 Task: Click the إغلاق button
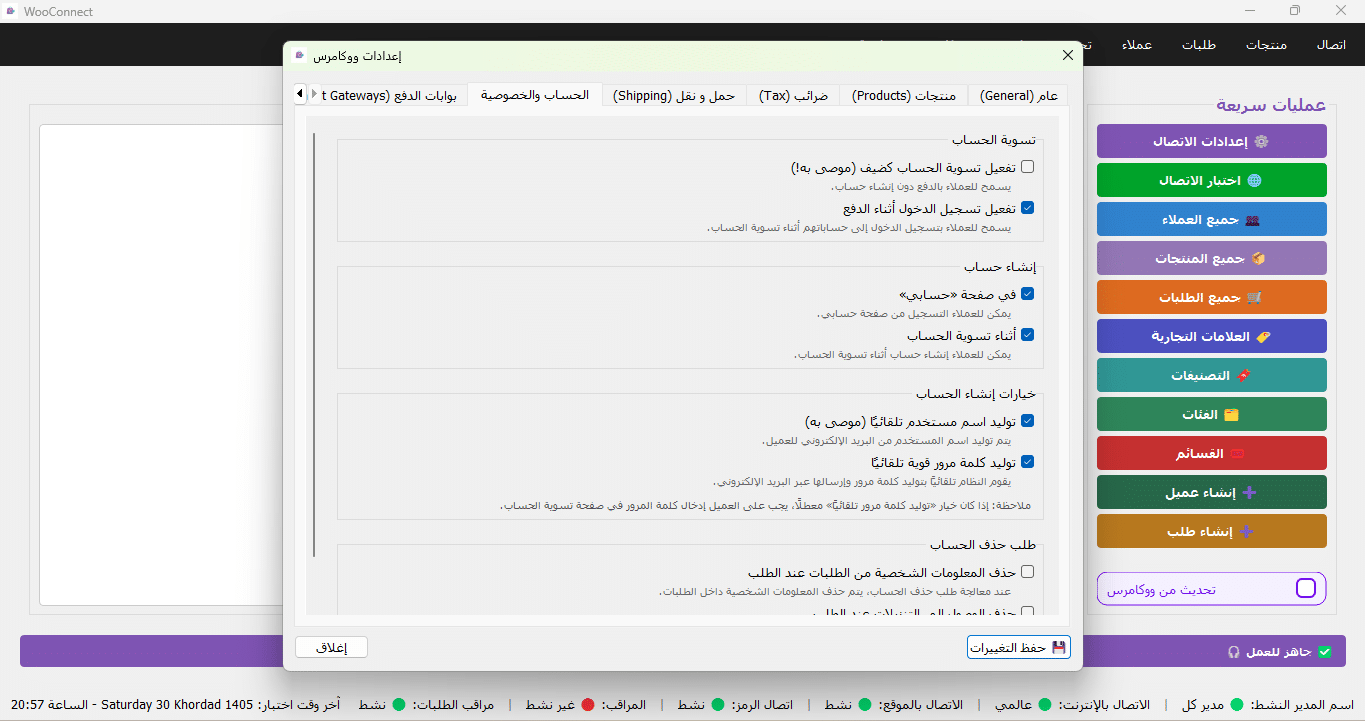pyautogui.click(x=331, y=648)
